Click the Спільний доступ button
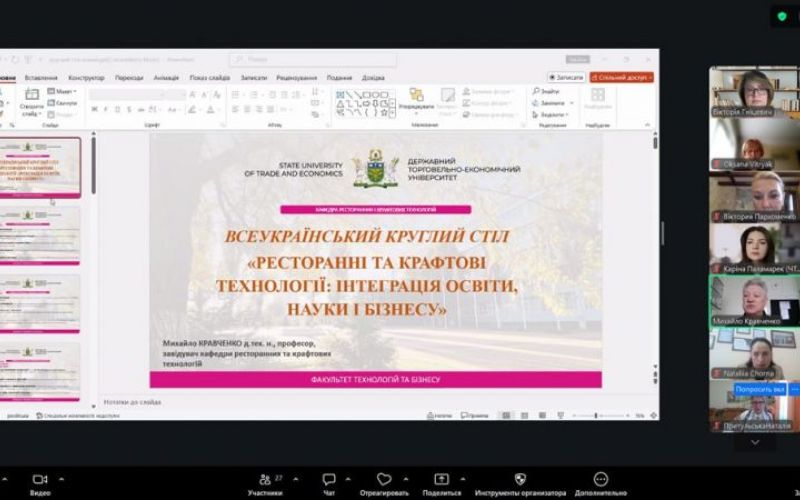This screenshot has width=800, height=500. coord(621,77)
